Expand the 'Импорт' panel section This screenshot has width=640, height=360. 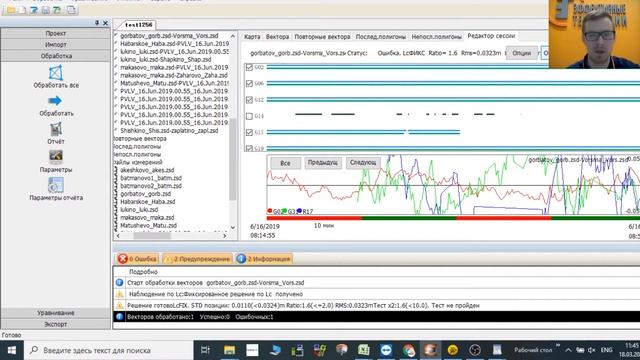click(x=56, y=44)
